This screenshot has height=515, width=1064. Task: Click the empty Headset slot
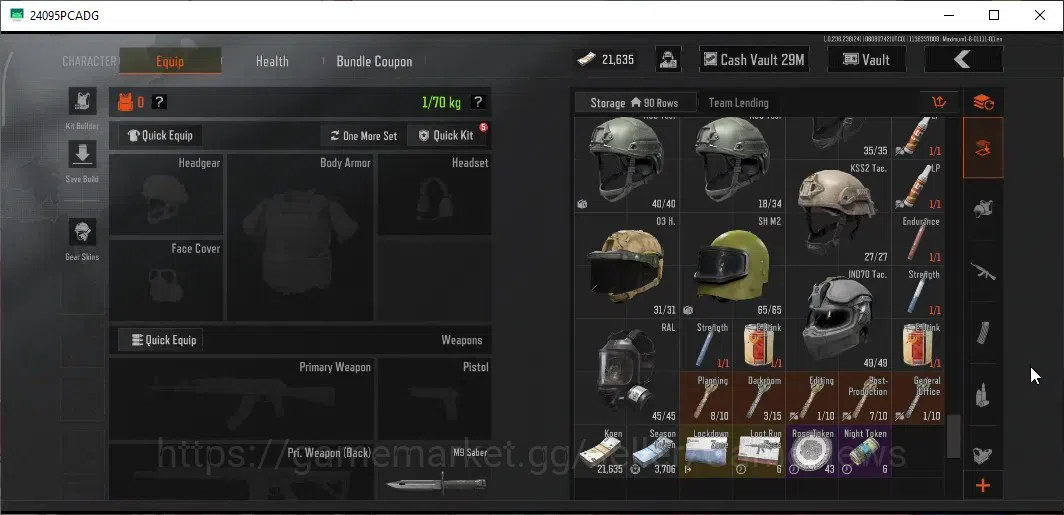(434, 194)
